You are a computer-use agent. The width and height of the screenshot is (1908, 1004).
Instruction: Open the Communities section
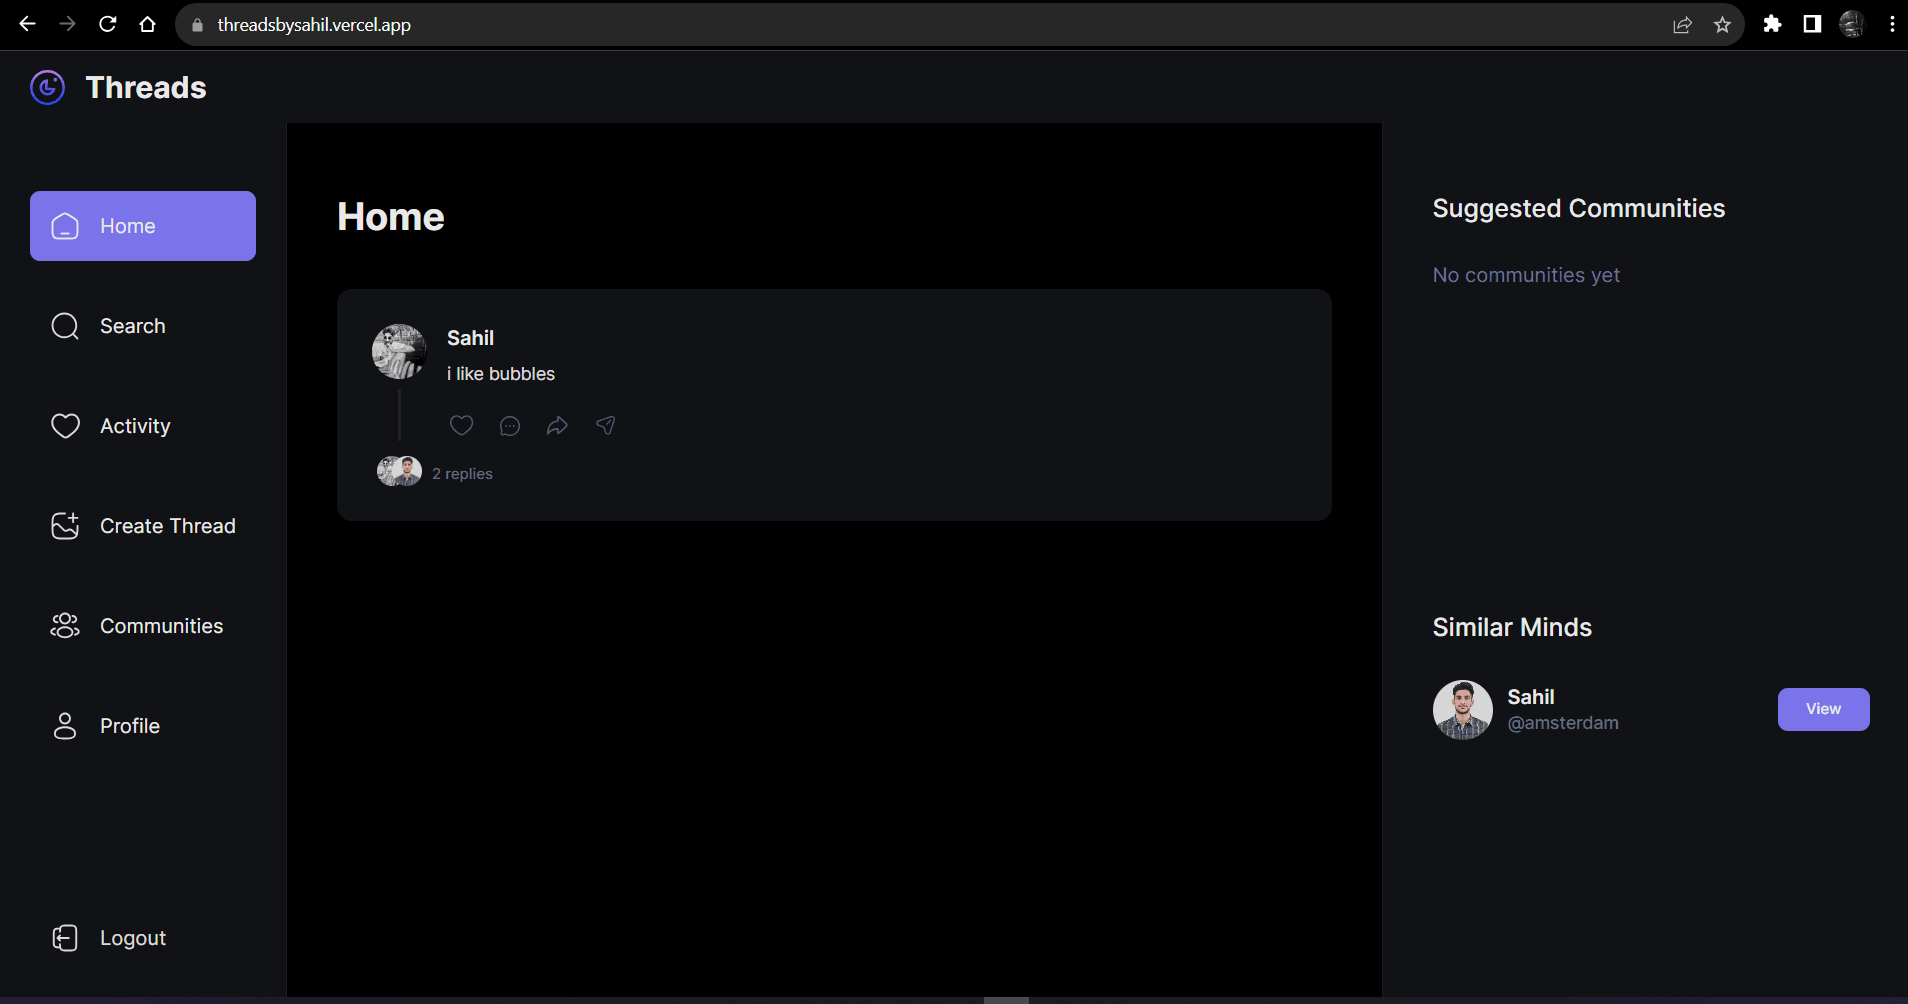click(x=160, y=625)
